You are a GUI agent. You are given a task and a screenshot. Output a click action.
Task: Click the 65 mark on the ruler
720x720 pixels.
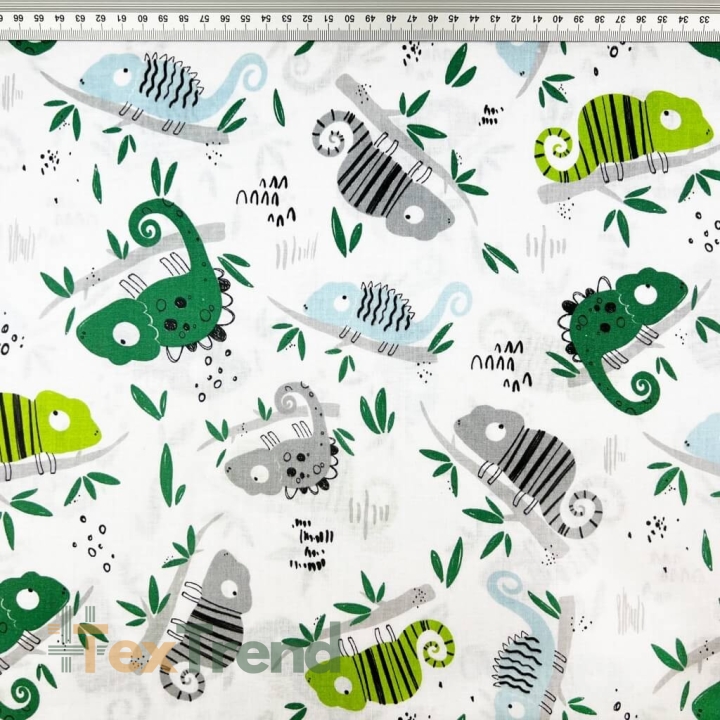pos(38,19)
